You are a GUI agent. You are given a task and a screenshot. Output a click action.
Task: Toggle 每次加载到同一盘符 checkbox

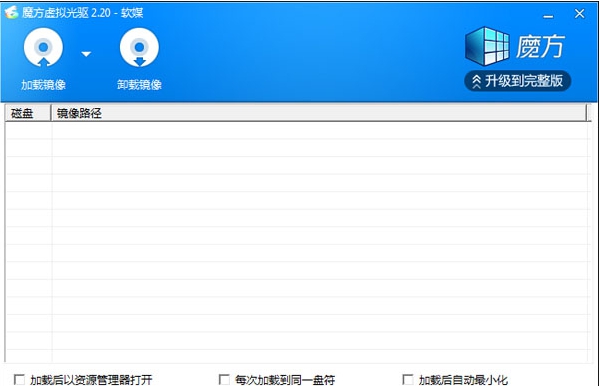[224, 380]
